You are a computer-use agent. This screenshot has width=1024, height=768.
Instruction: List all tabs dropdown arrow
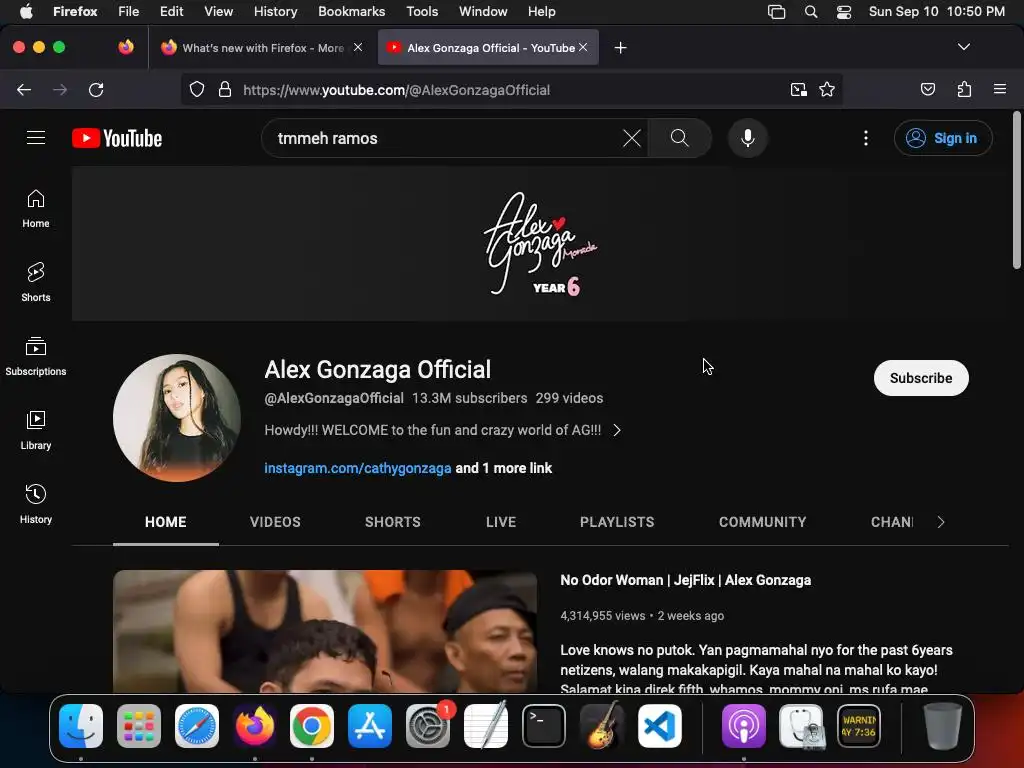click(x=963, y=47)
